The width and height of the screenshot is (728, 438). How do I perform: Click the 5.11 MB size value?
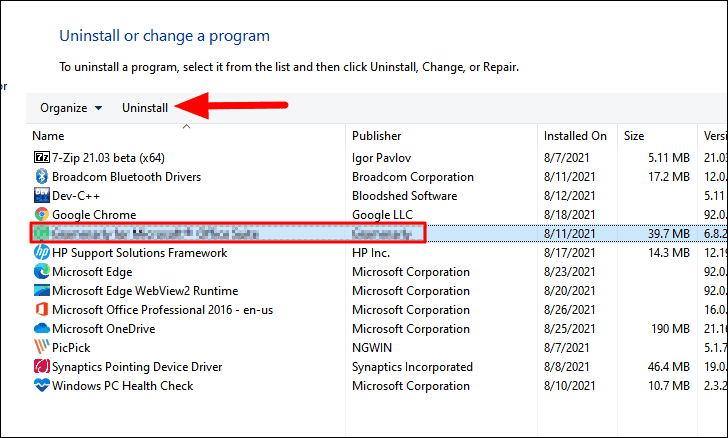click(x=669, y=158)
